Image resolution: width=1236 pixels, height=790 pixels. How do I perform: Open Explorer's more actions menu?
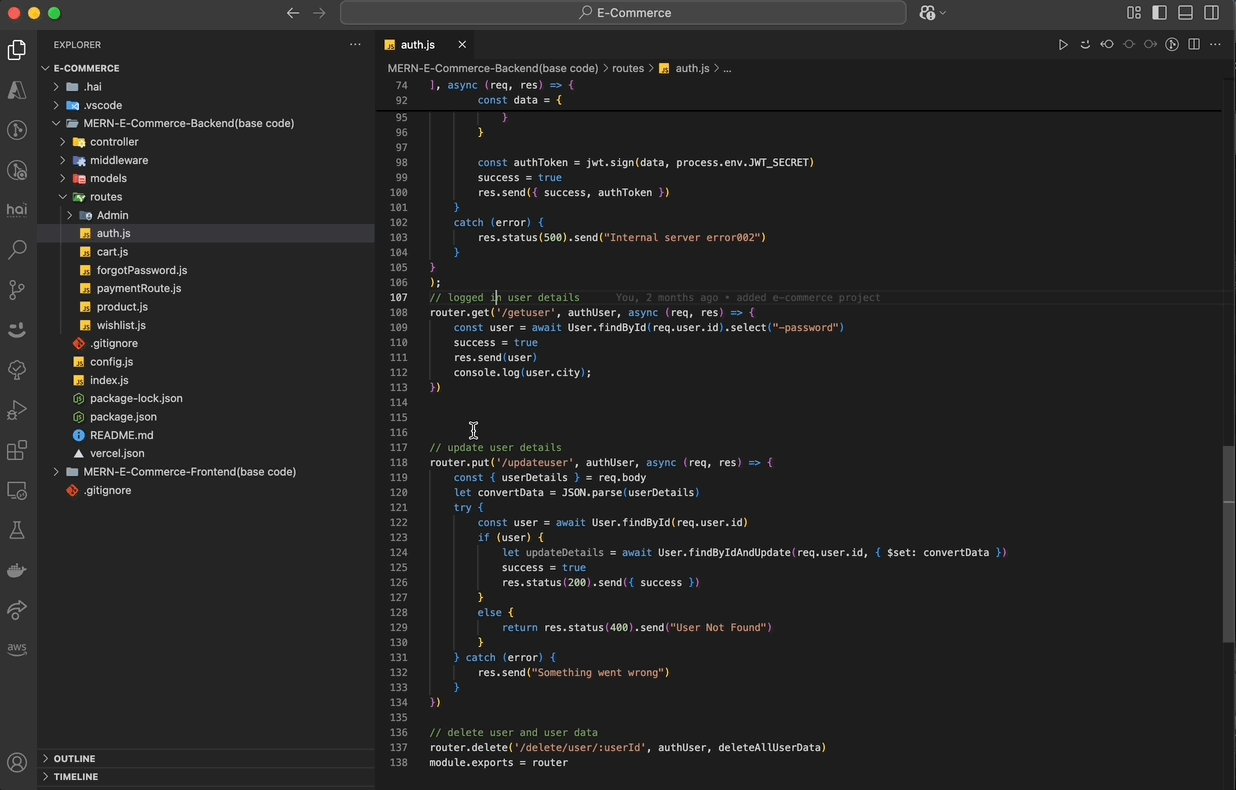[355, 45]
